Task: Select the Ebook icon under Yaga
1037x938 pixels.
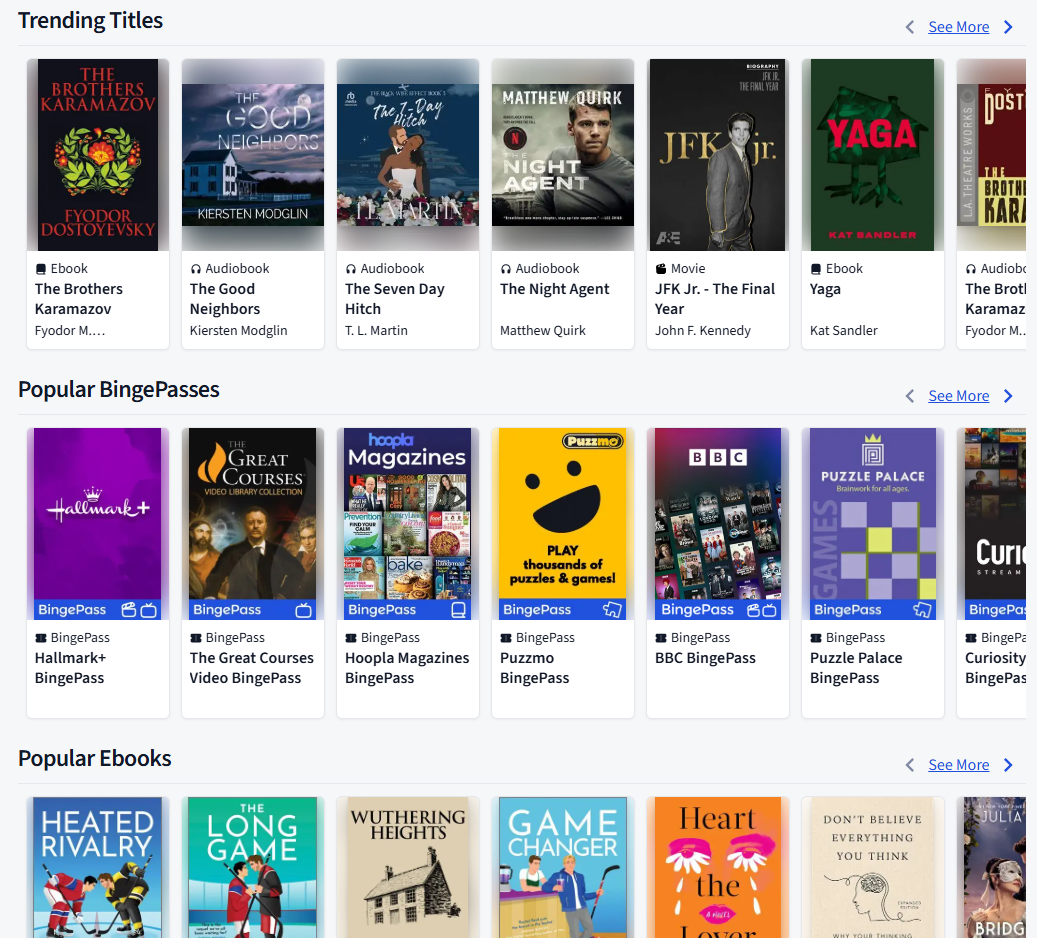Action: click(x=816, y=268)
